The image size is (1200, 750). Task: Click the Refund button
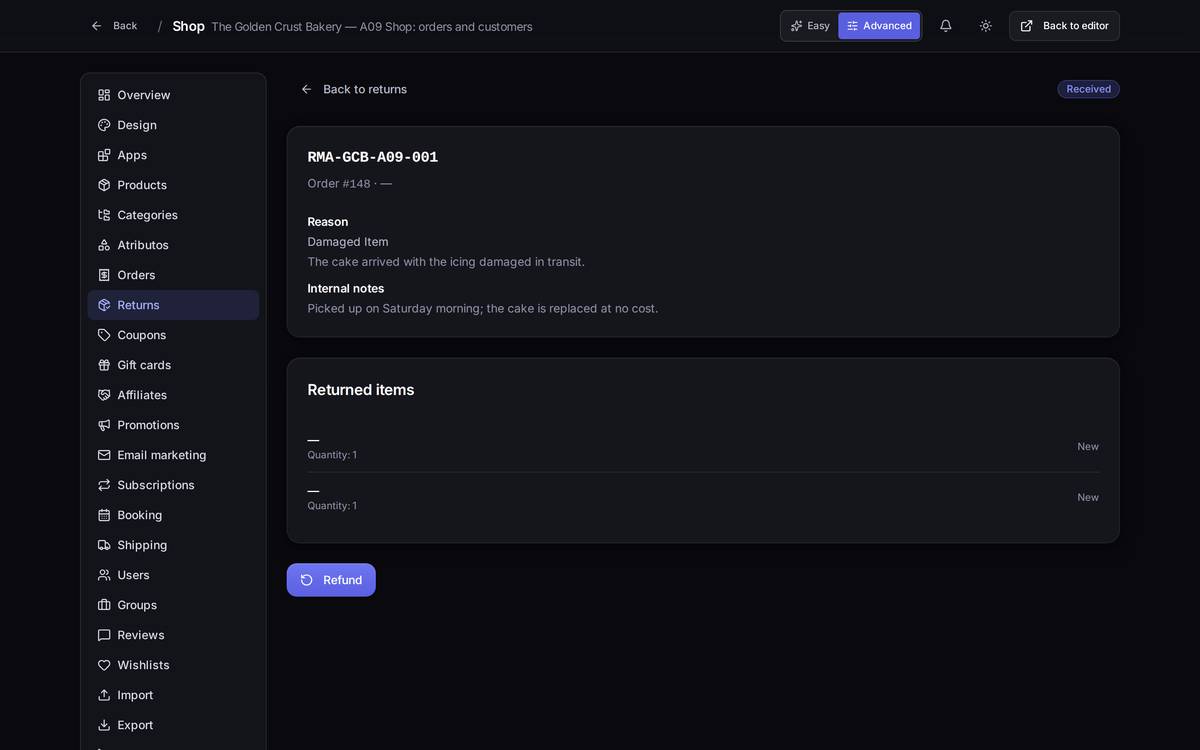331,580
